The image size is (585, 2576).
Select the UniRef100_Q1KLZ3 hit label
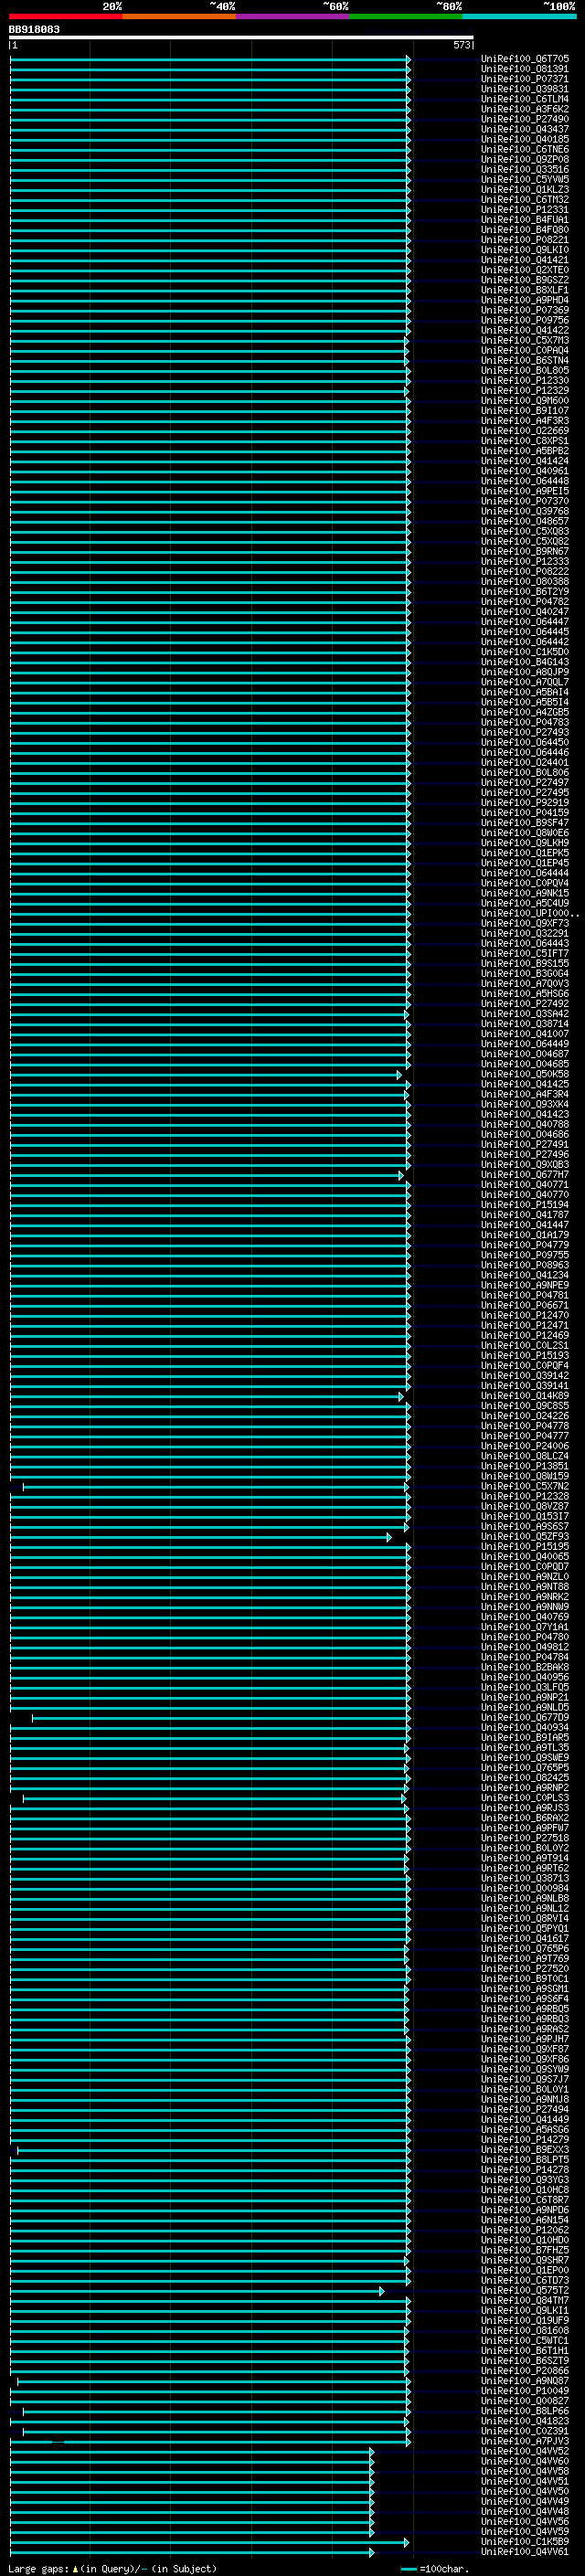pos(525,189)
